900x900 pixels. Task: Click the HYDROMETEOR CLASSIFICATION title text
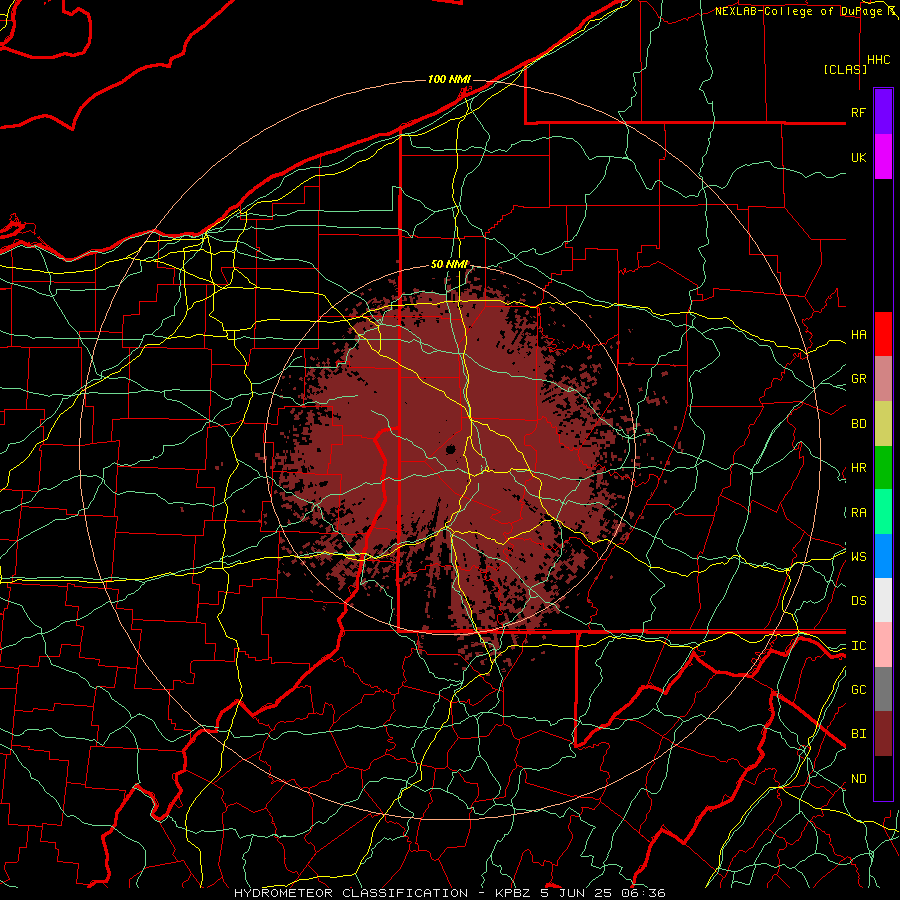(x=351, y=893)
